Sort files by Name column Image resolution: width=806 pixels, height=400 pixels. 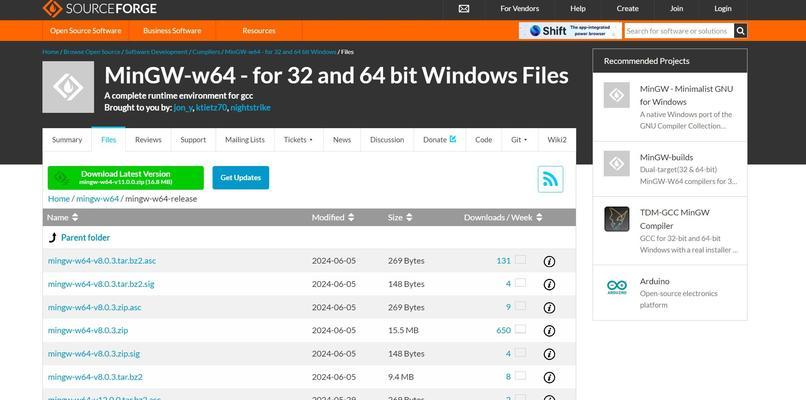tap(62, 217)
